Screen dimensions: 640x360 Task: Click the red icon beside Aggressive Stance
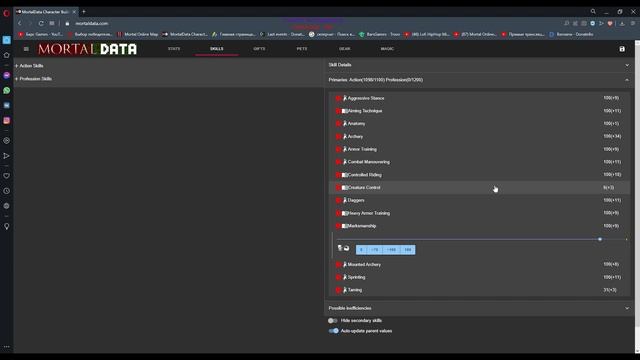point(338,98)
